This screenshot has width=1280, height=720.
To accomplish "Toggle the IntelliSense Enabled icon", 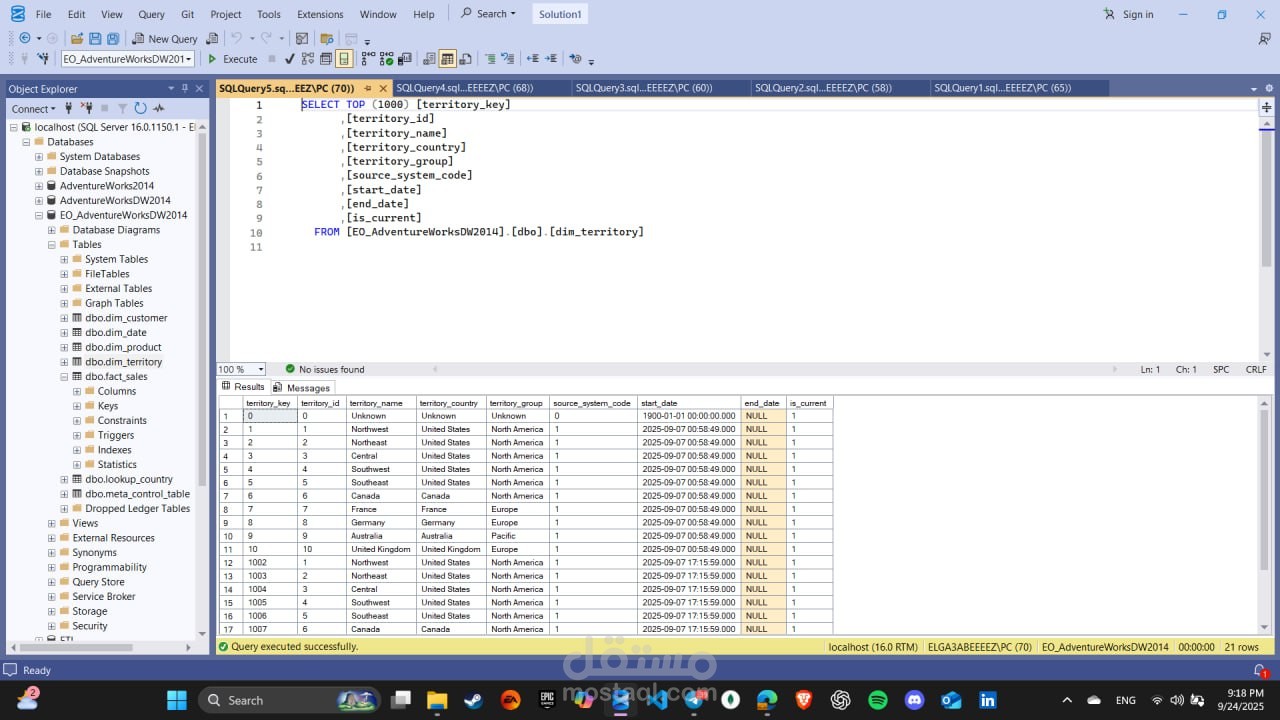I will 343,59.
